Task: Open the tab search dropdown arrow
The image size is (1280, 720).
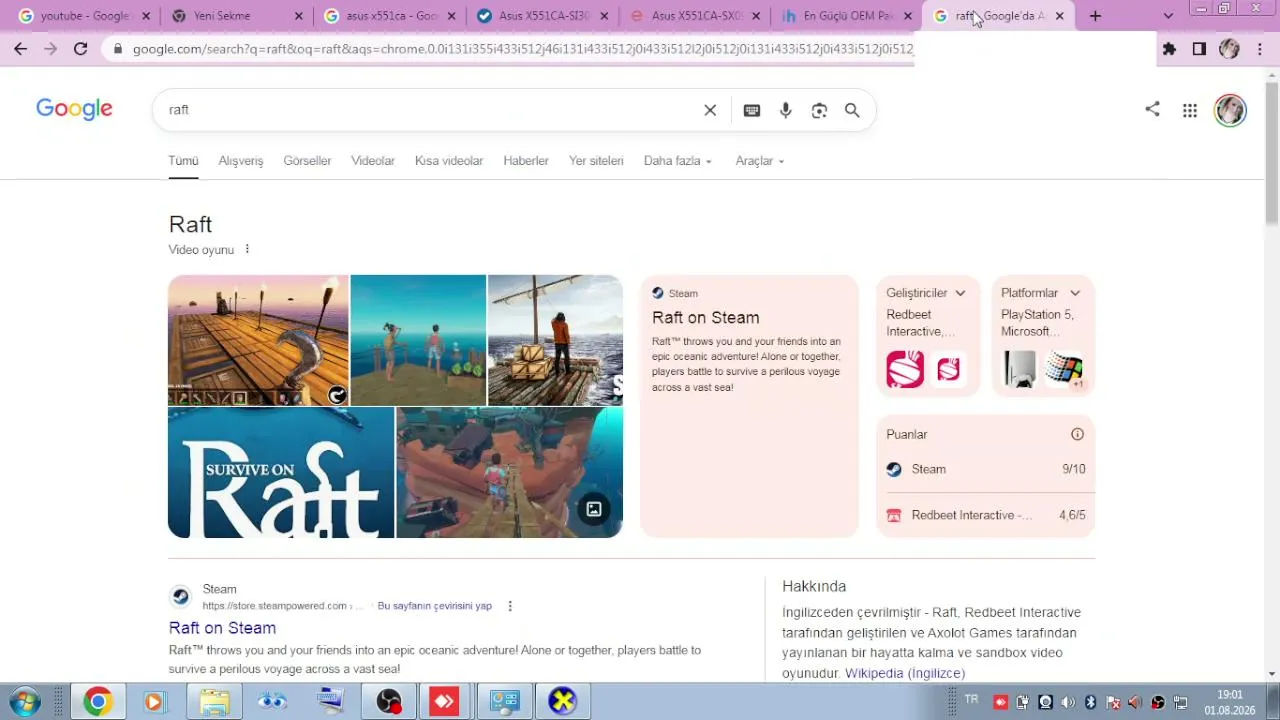Action: (x=1168, y=16)
